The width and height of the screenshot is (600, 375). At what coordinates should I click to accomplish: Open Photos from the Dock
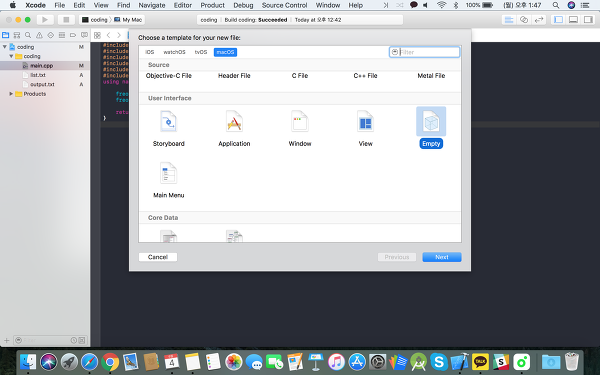click(x=233, y=362)
